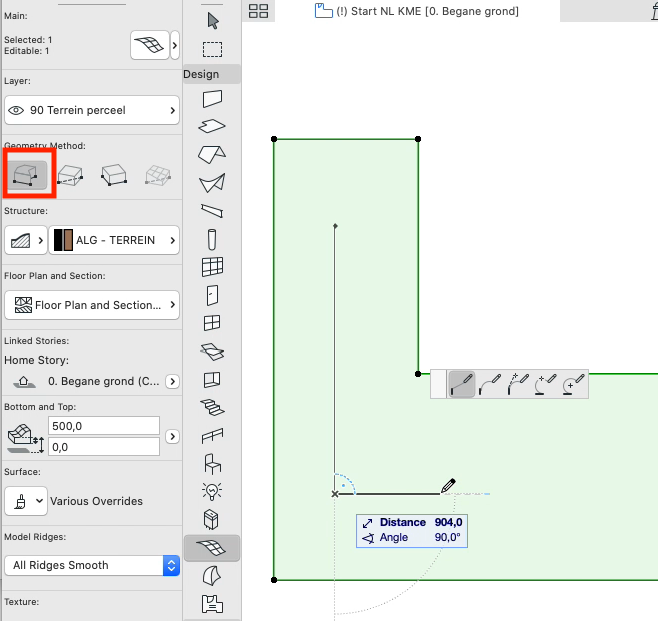Select the Curtain Wall tool
This screenshot has width=658, height=621.
[212, 267]
